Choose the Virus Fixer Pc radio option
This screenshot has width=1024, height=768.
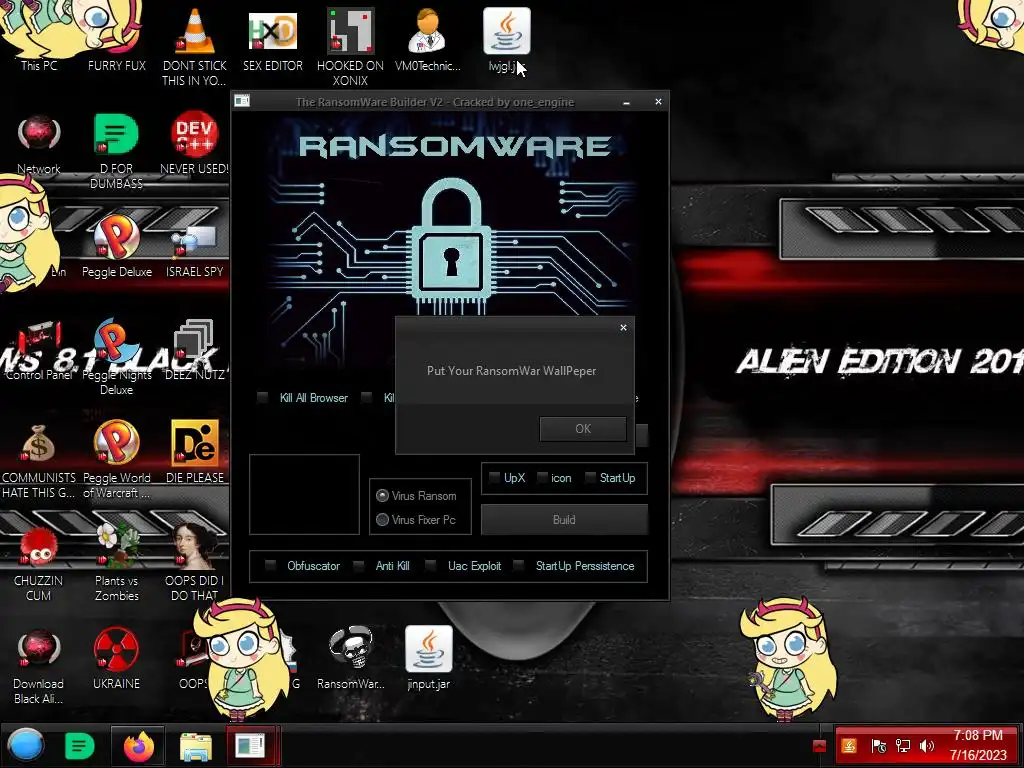point(383,520)
